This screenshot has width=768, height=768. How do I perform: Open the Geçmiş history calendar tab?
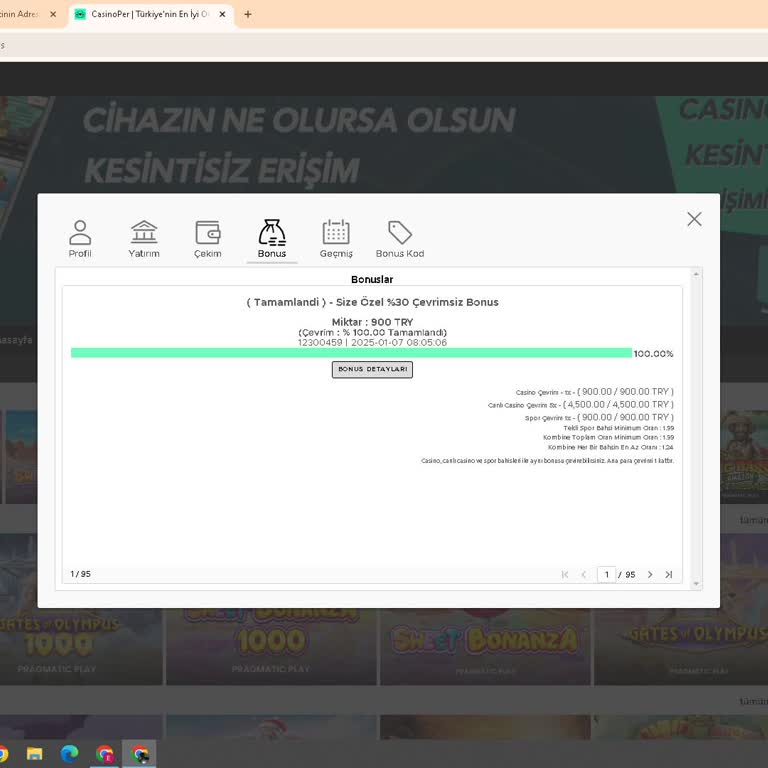click(336, 239)
